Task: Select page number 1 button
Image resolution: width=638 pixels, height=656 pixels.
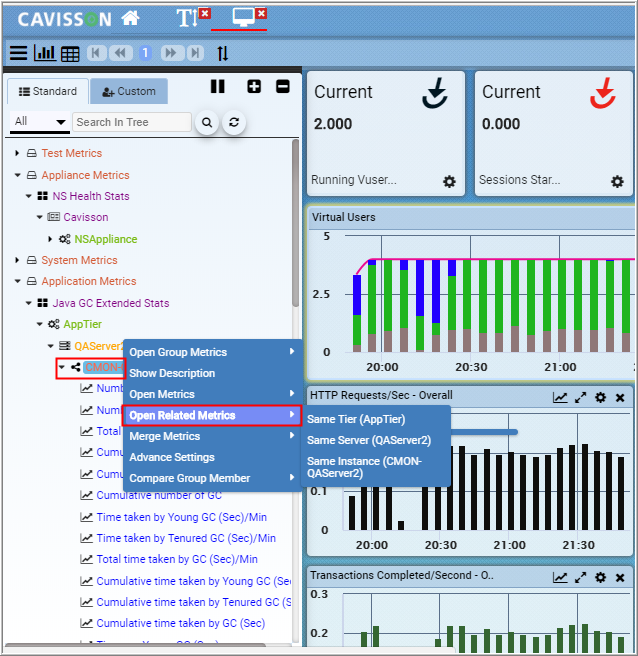Action: [145, 53]
